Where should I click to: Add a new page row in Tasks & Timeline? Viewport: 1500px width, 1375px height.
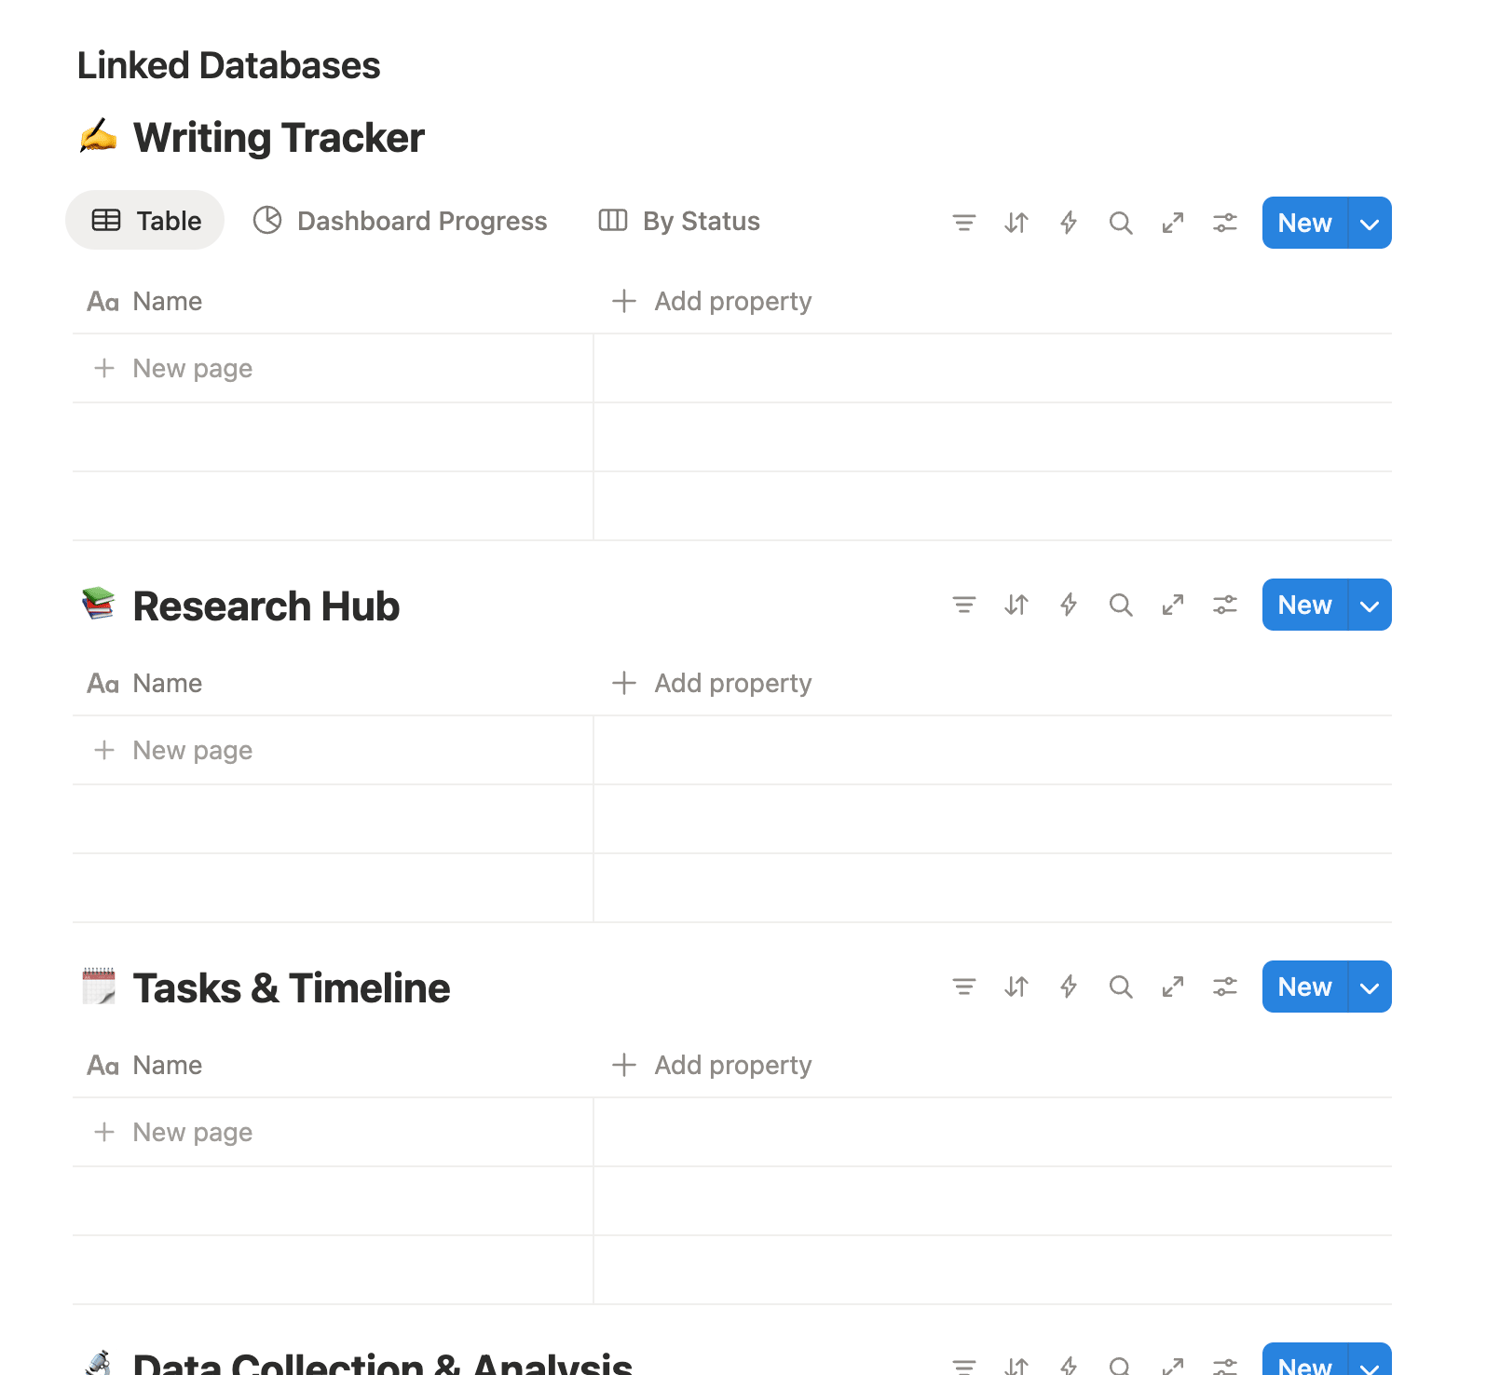point(192,1132)
